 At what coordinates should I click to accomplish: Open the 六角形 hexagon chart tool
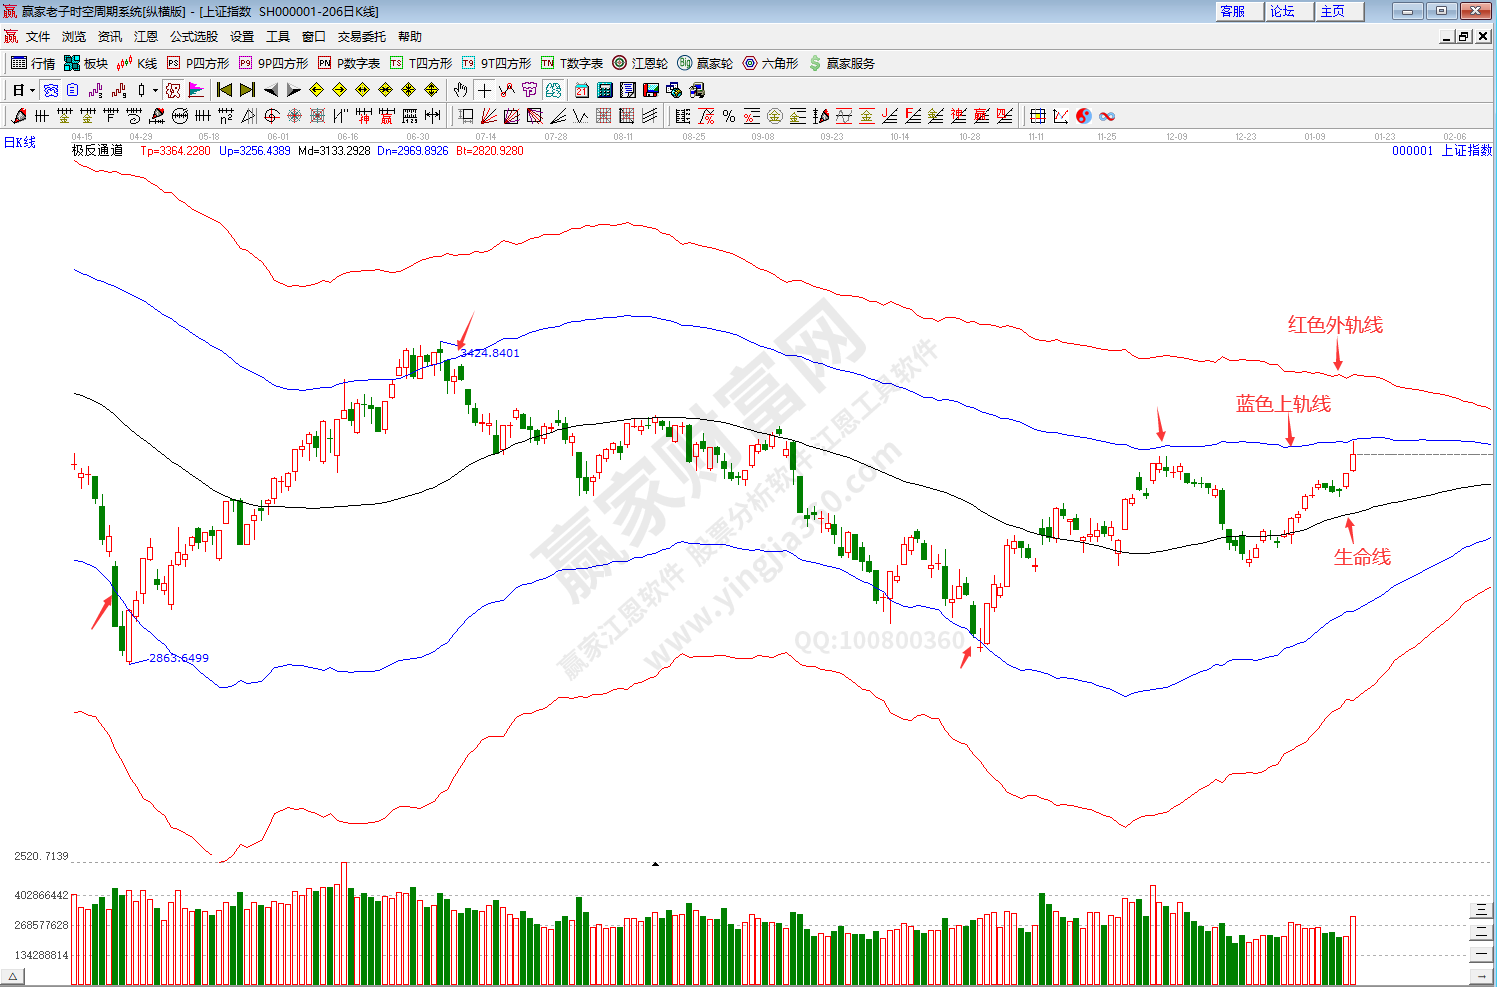(770, 63)
